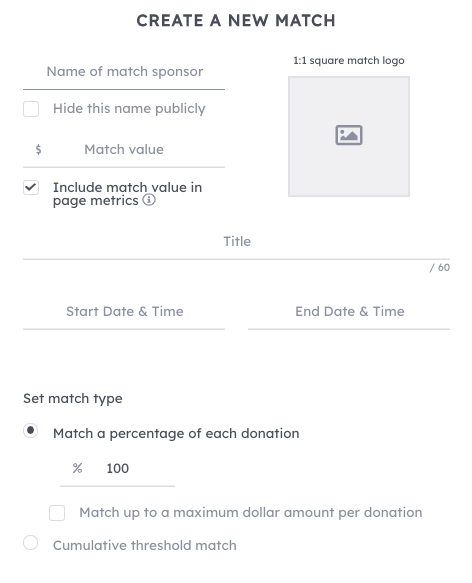This screenshot has width=472, height=583.
Task: Click the 'Create a New Match' heading
Action: (x=236, y=20)
